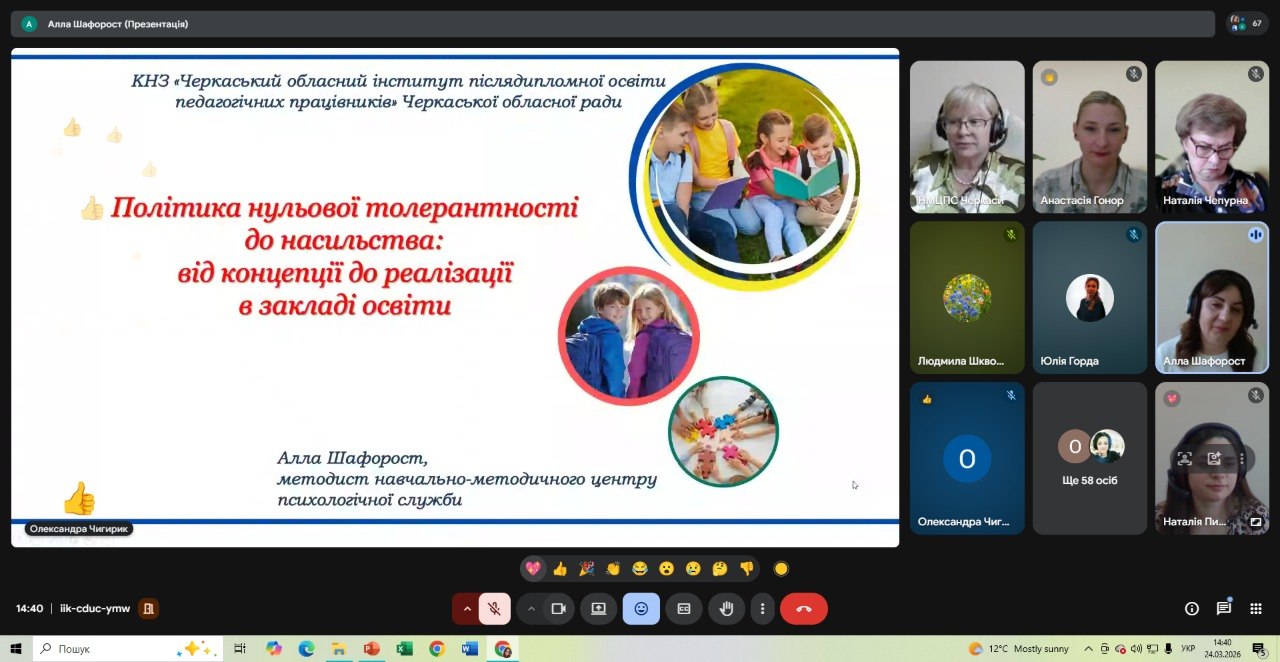Open the meeting chat panel

pos(1223,608)
